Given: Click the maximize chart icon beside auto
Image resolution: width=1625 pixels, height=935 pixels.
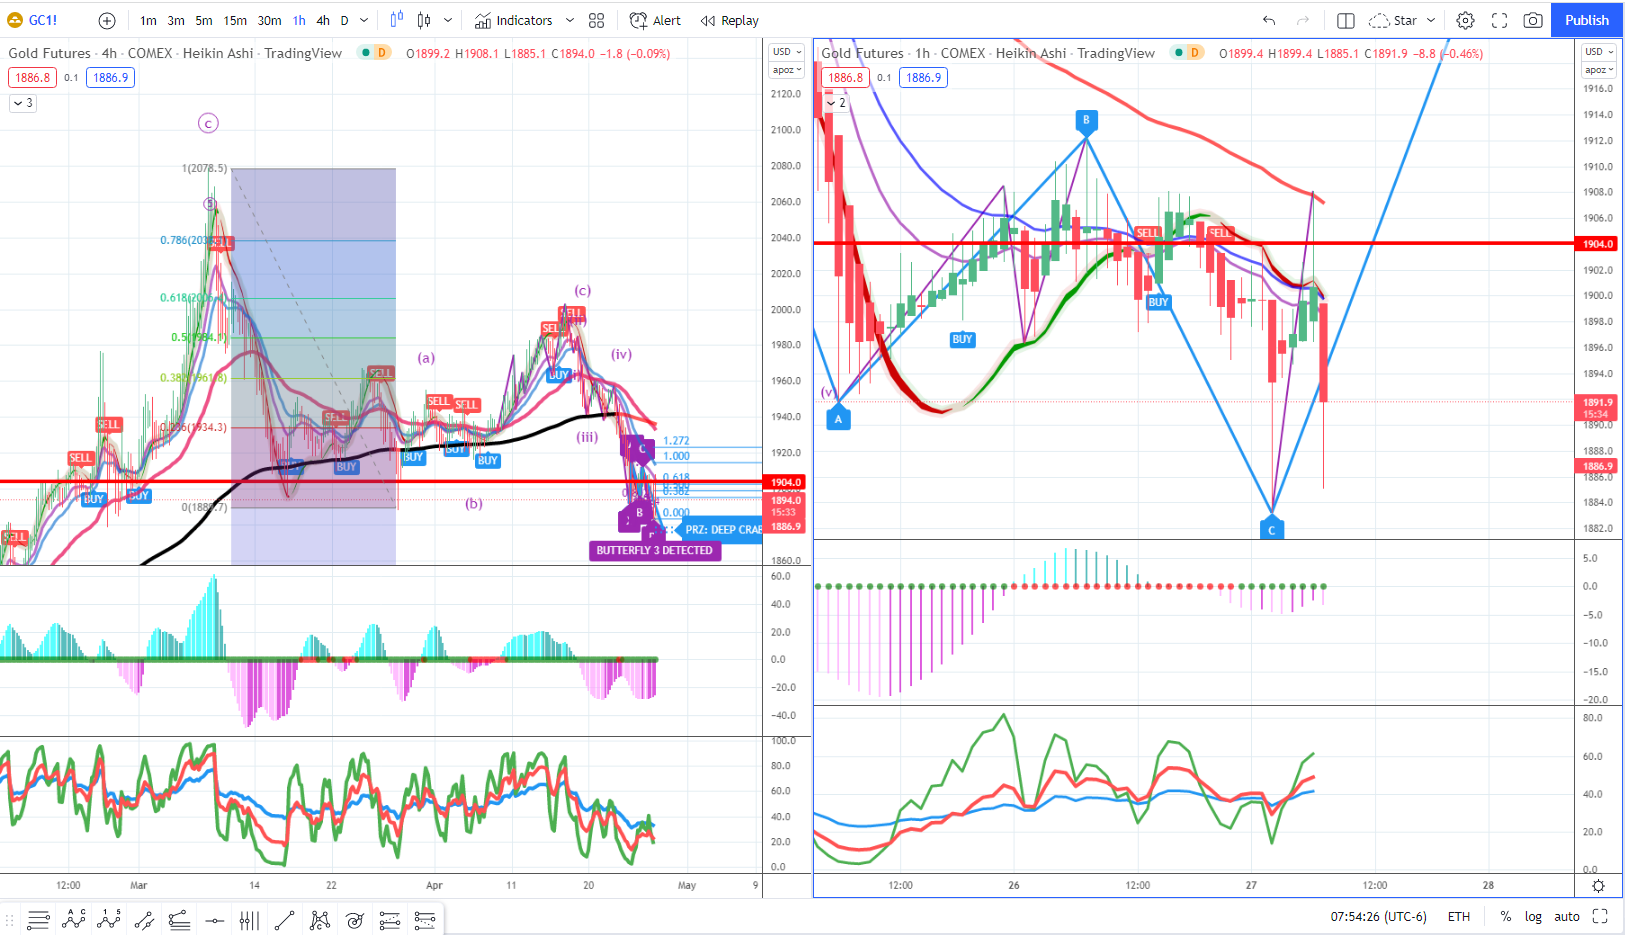Looking at the screenshot, I should (1600, 916).
